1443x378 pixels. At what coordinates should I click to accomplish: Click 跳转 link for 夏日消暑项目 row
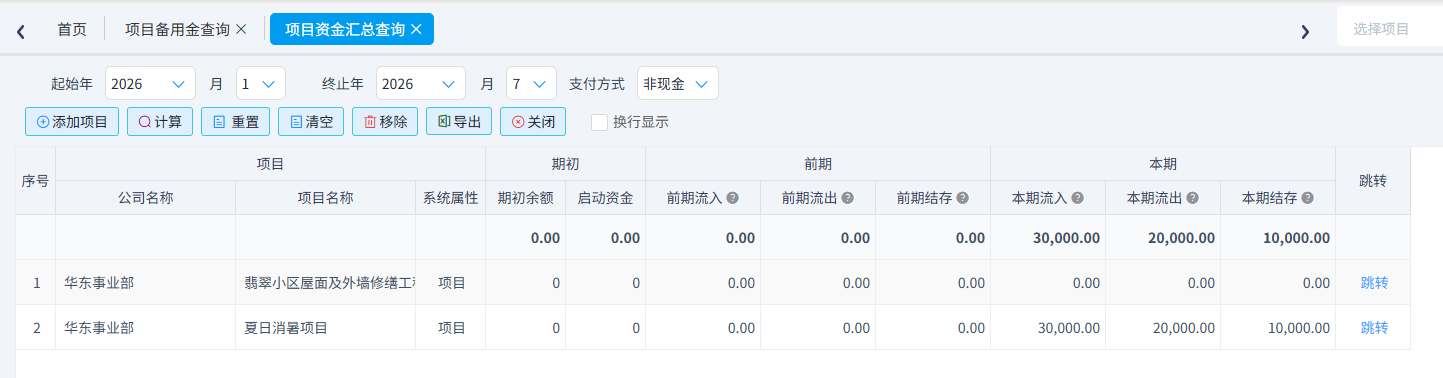point(1374,328)
